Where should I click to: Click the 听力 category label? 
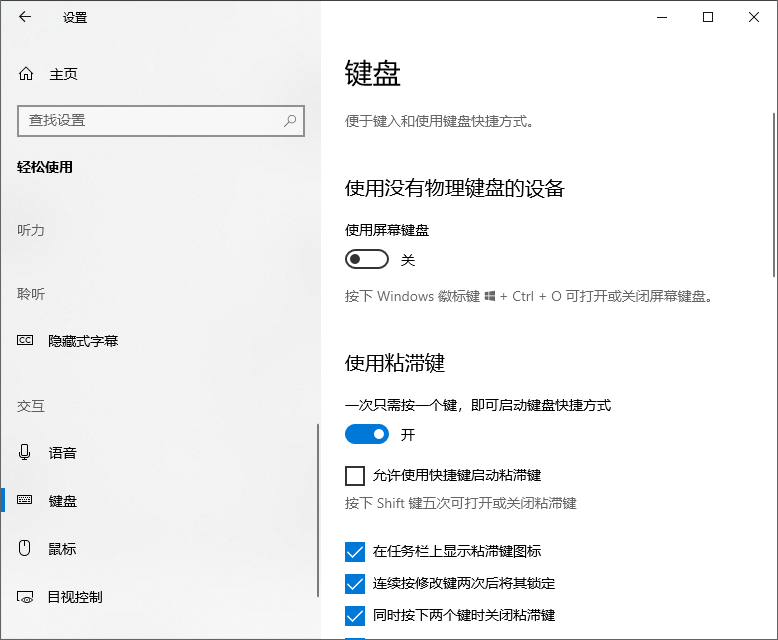pyautogui.click(x=31, y=230)
